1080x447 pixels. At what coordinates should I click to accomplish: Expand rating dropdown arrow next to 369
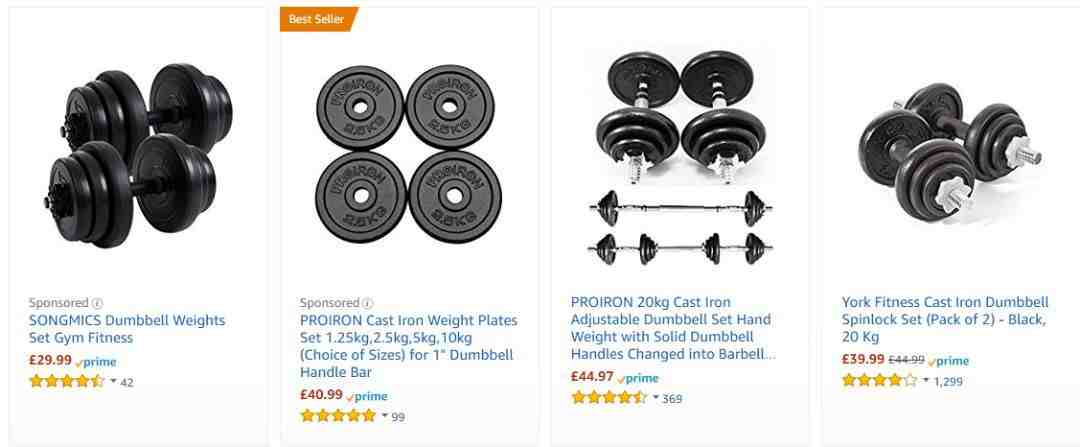[x=656, y=398]
